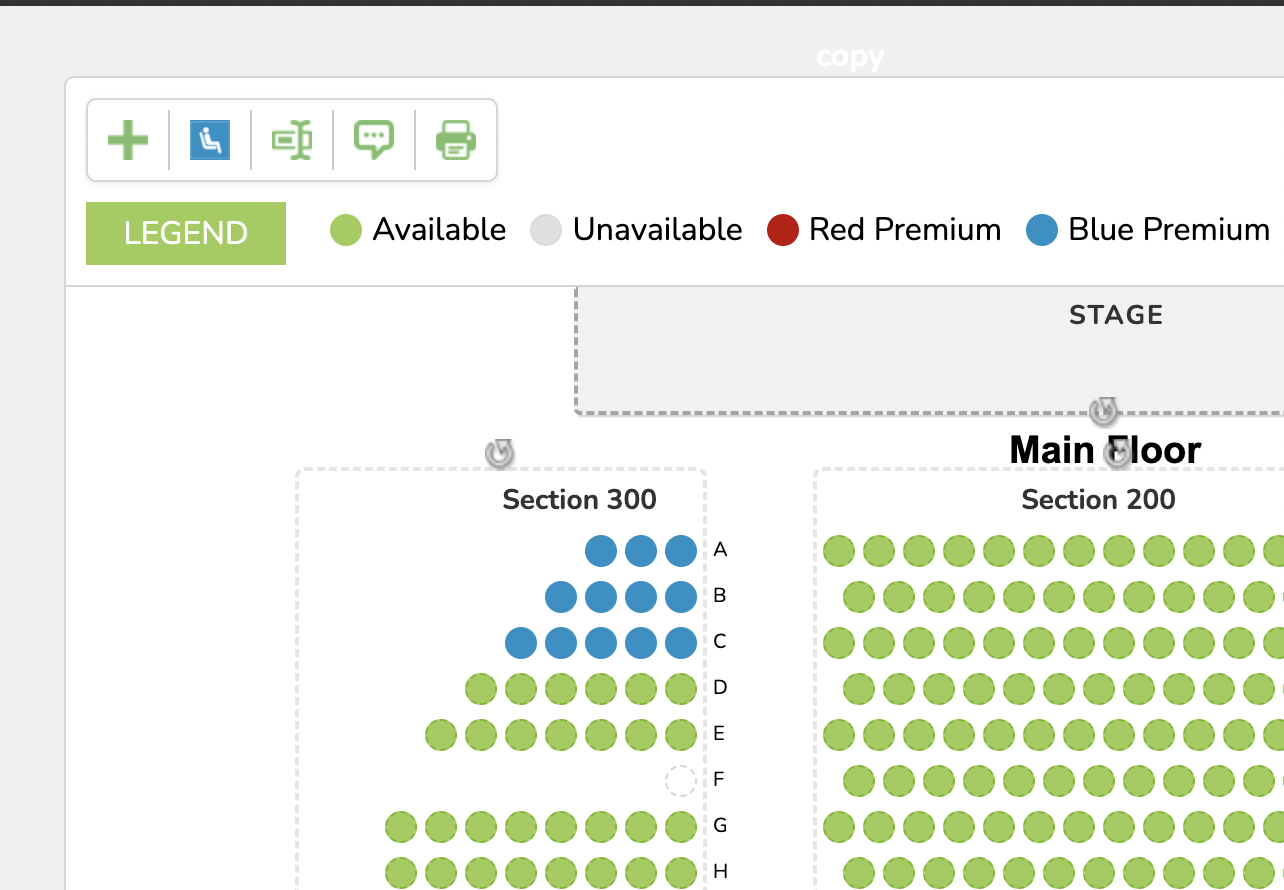Select the blue seat tool icon
The height and width of the screenshot is (890, 1284).
coord(210,140)
